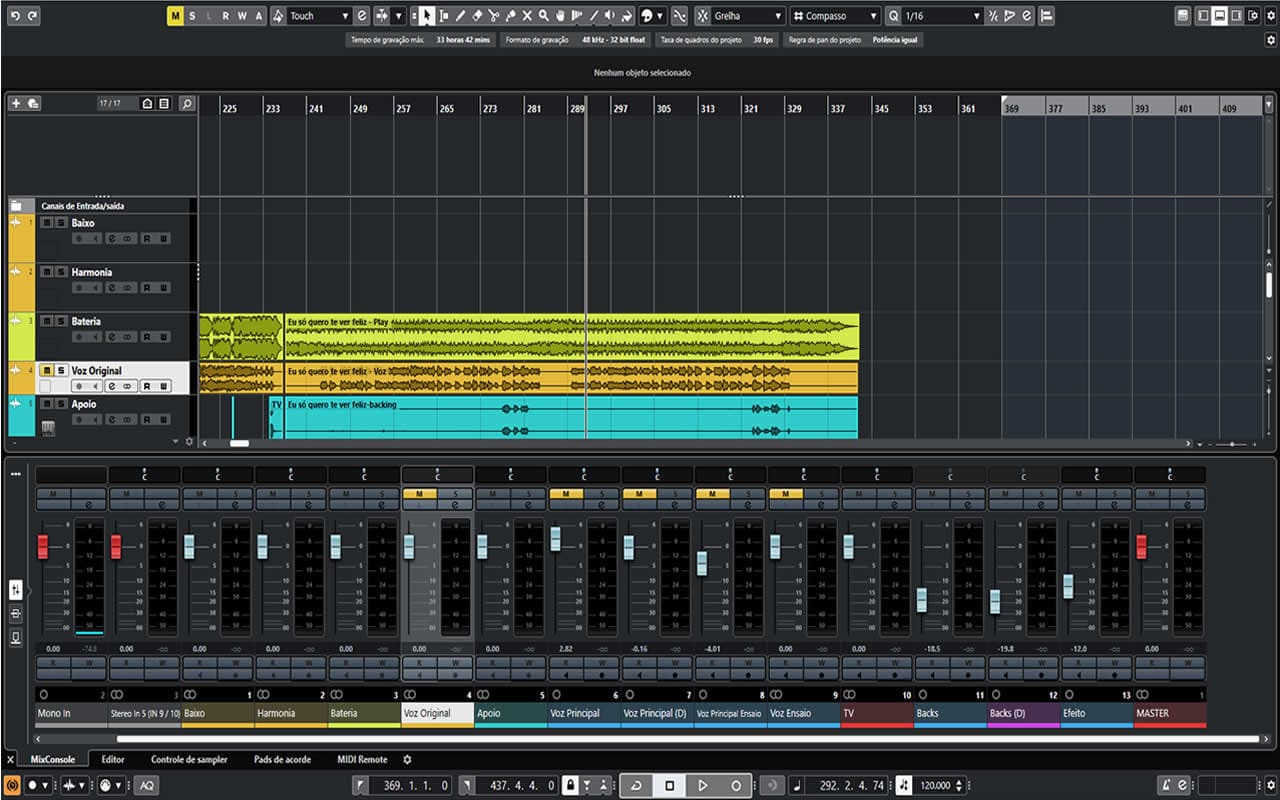Pick the Zoom magnifier tool
The image size is (1280, 800).
543,16
